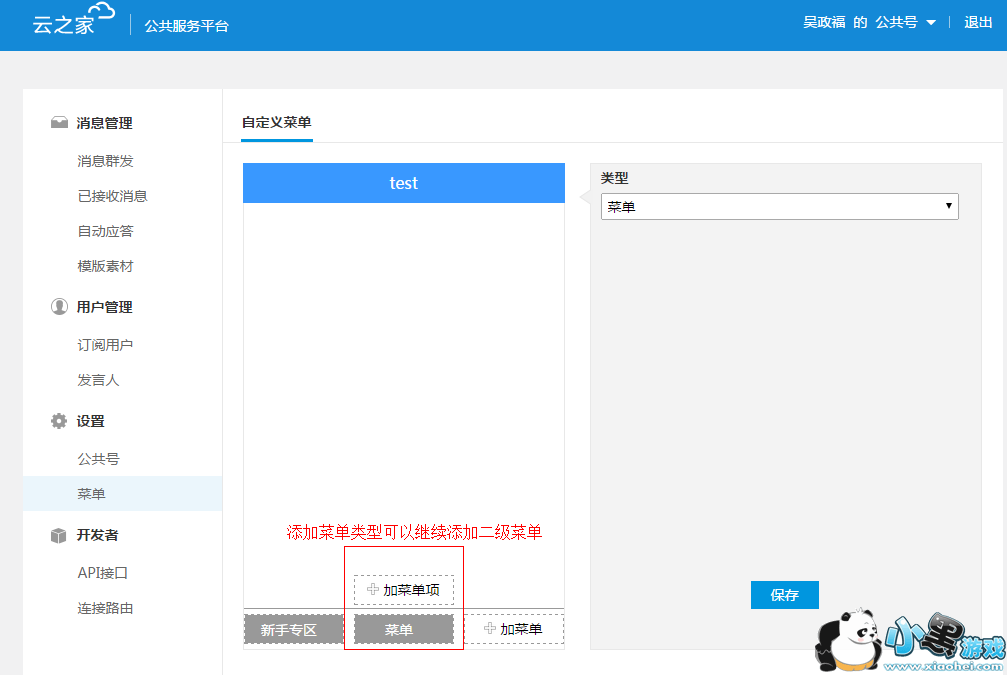Go to 模版素材 page

pos(105,266)
